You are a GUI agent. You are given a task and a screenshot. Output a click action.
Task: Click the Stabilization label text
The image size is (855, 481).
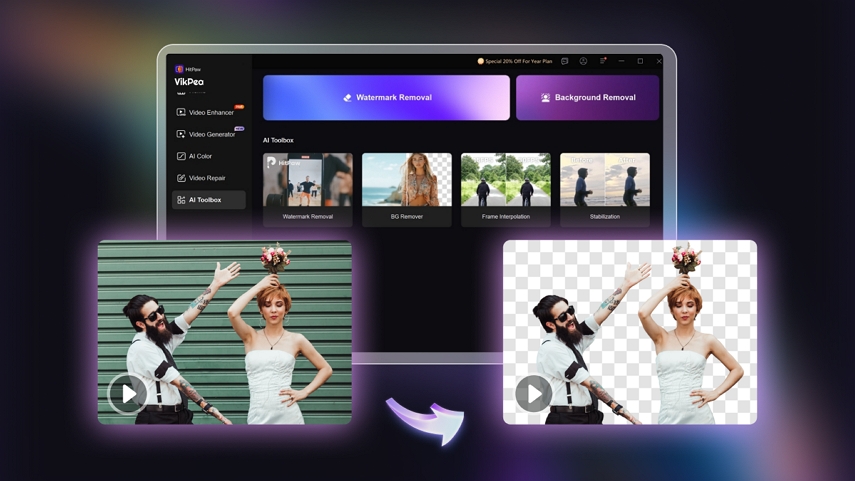(605, 217)
